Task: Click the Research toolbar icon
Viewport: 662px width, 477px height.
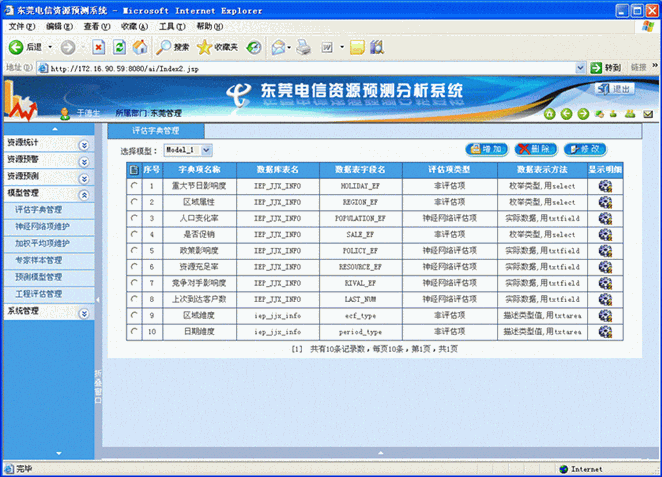Action: click(x=377, y=47)
